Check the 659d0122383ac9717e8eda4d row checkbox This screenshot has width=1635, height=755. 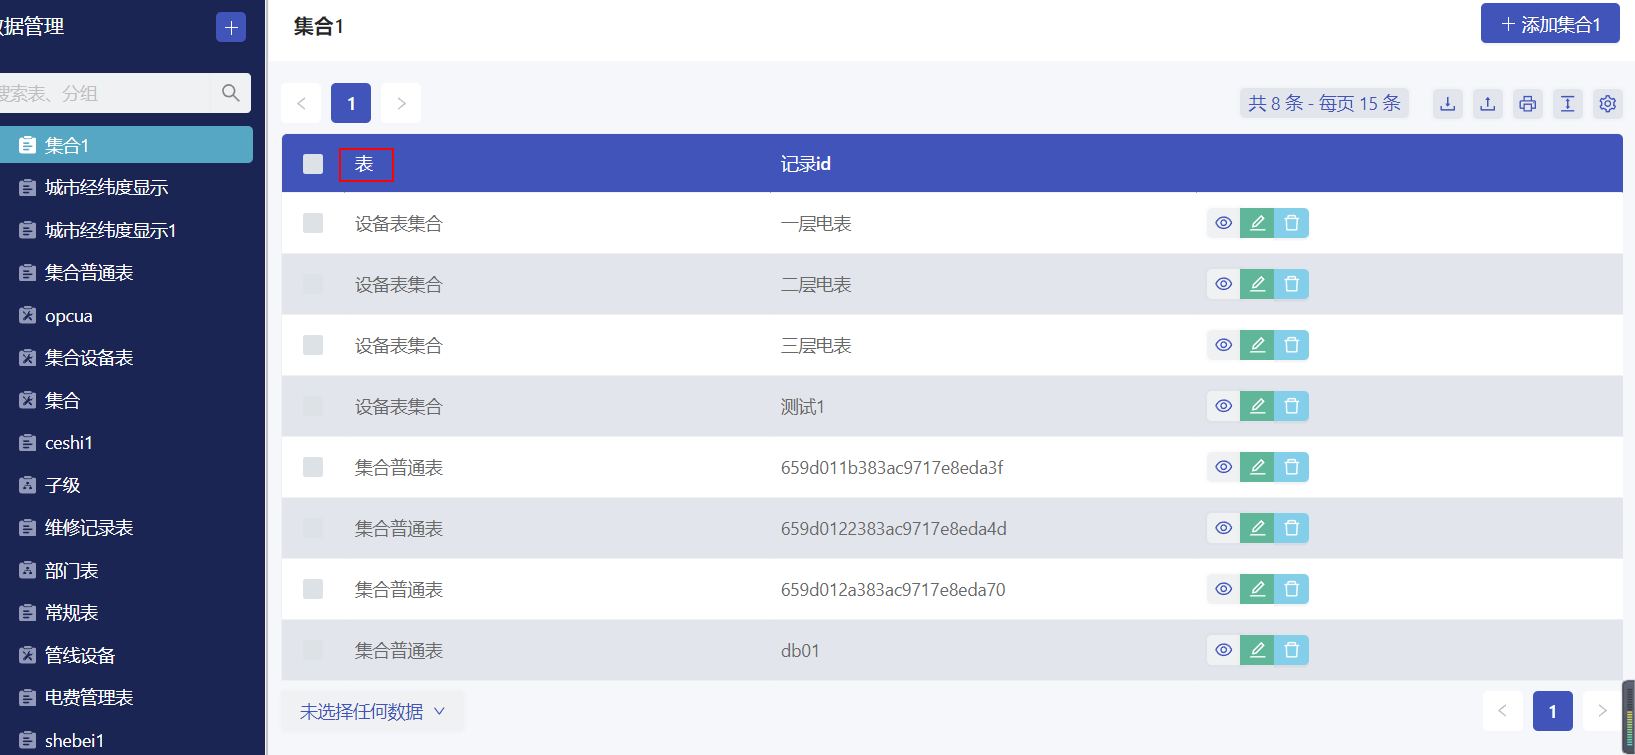click(x=313, y=528)
